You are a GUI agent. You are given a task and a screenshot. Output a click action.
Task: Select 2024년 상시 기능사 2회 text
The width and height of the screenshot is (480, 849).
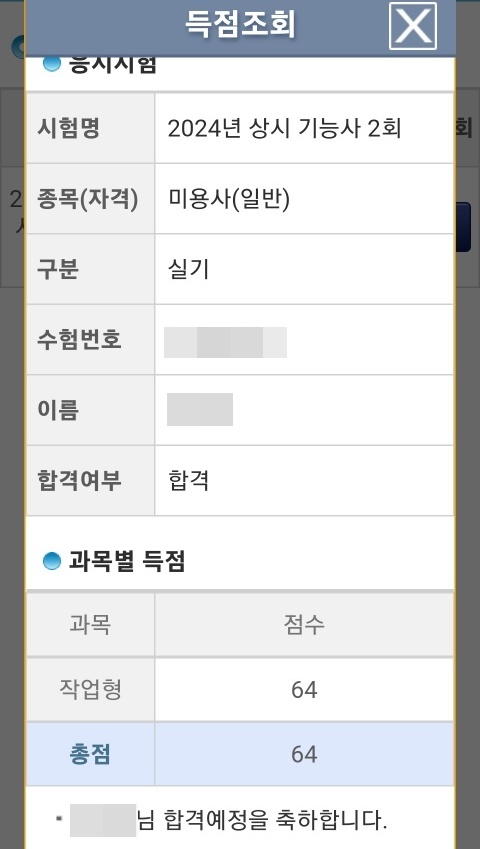(284, 129)
